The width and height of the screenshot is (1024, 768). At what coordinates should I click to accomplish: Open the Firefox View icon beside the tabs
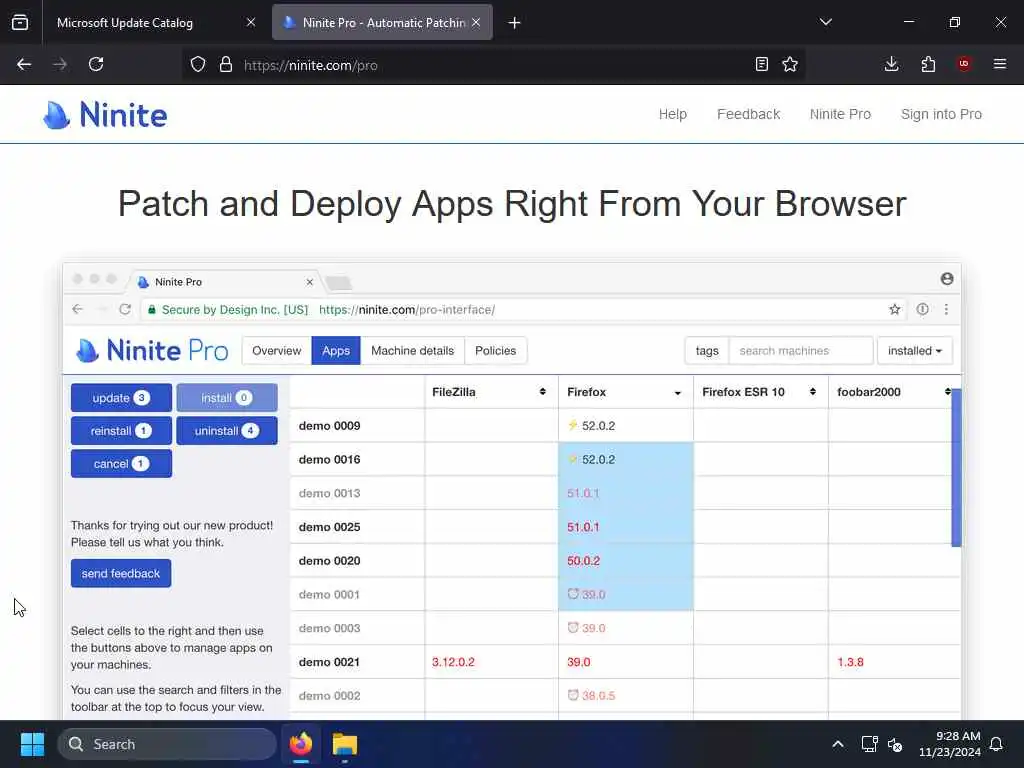coord(20,23)
